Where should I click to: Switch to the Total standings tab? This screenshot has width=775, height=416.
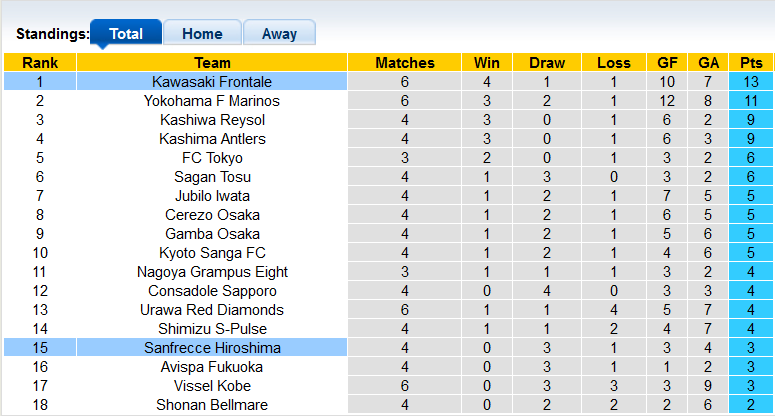pos(126,33)
